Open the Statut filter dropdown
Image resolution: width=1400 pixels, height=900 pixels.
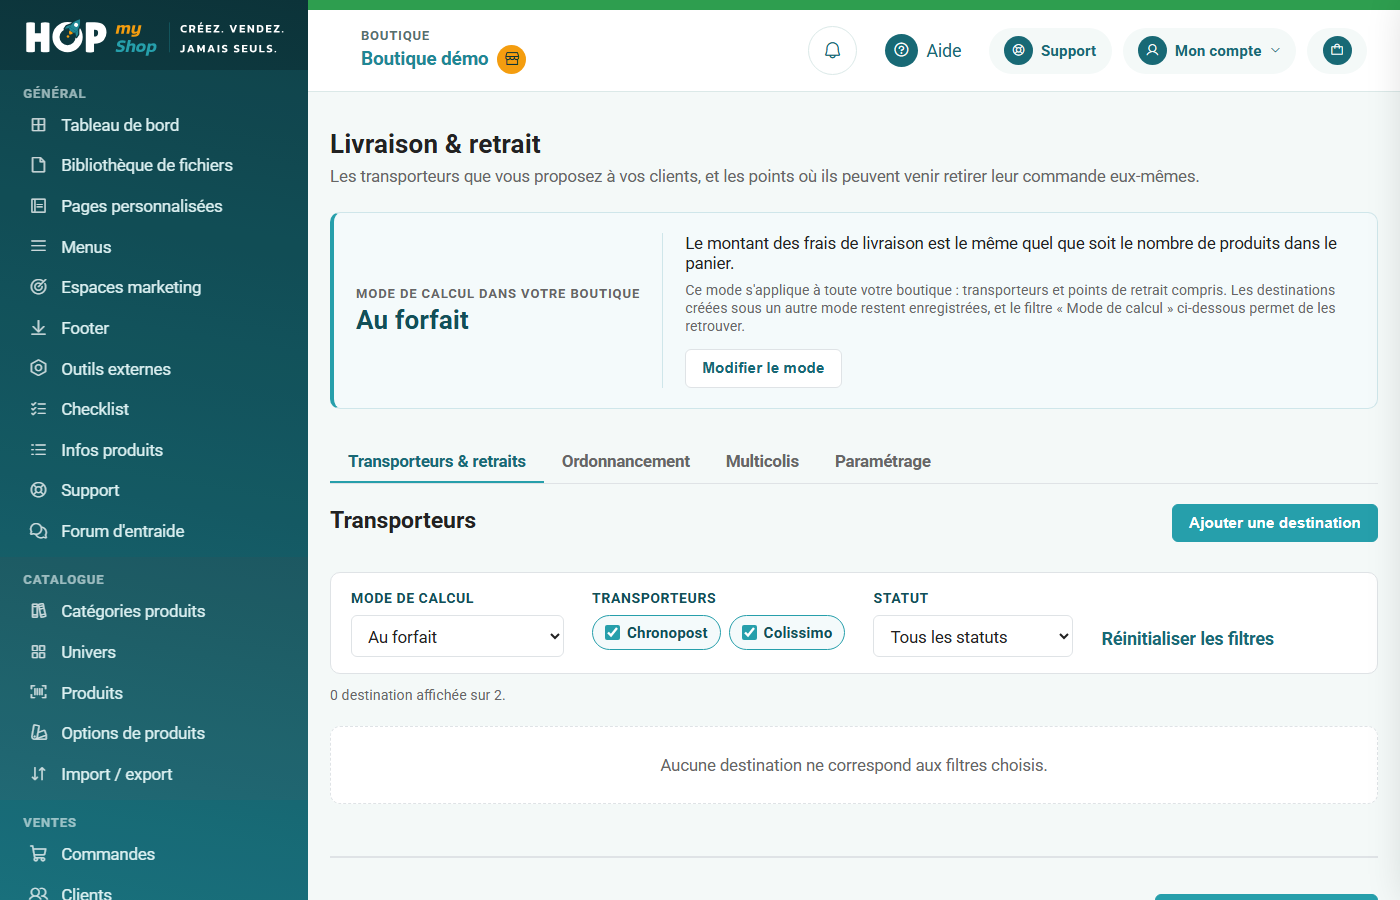tap(973, 636)
